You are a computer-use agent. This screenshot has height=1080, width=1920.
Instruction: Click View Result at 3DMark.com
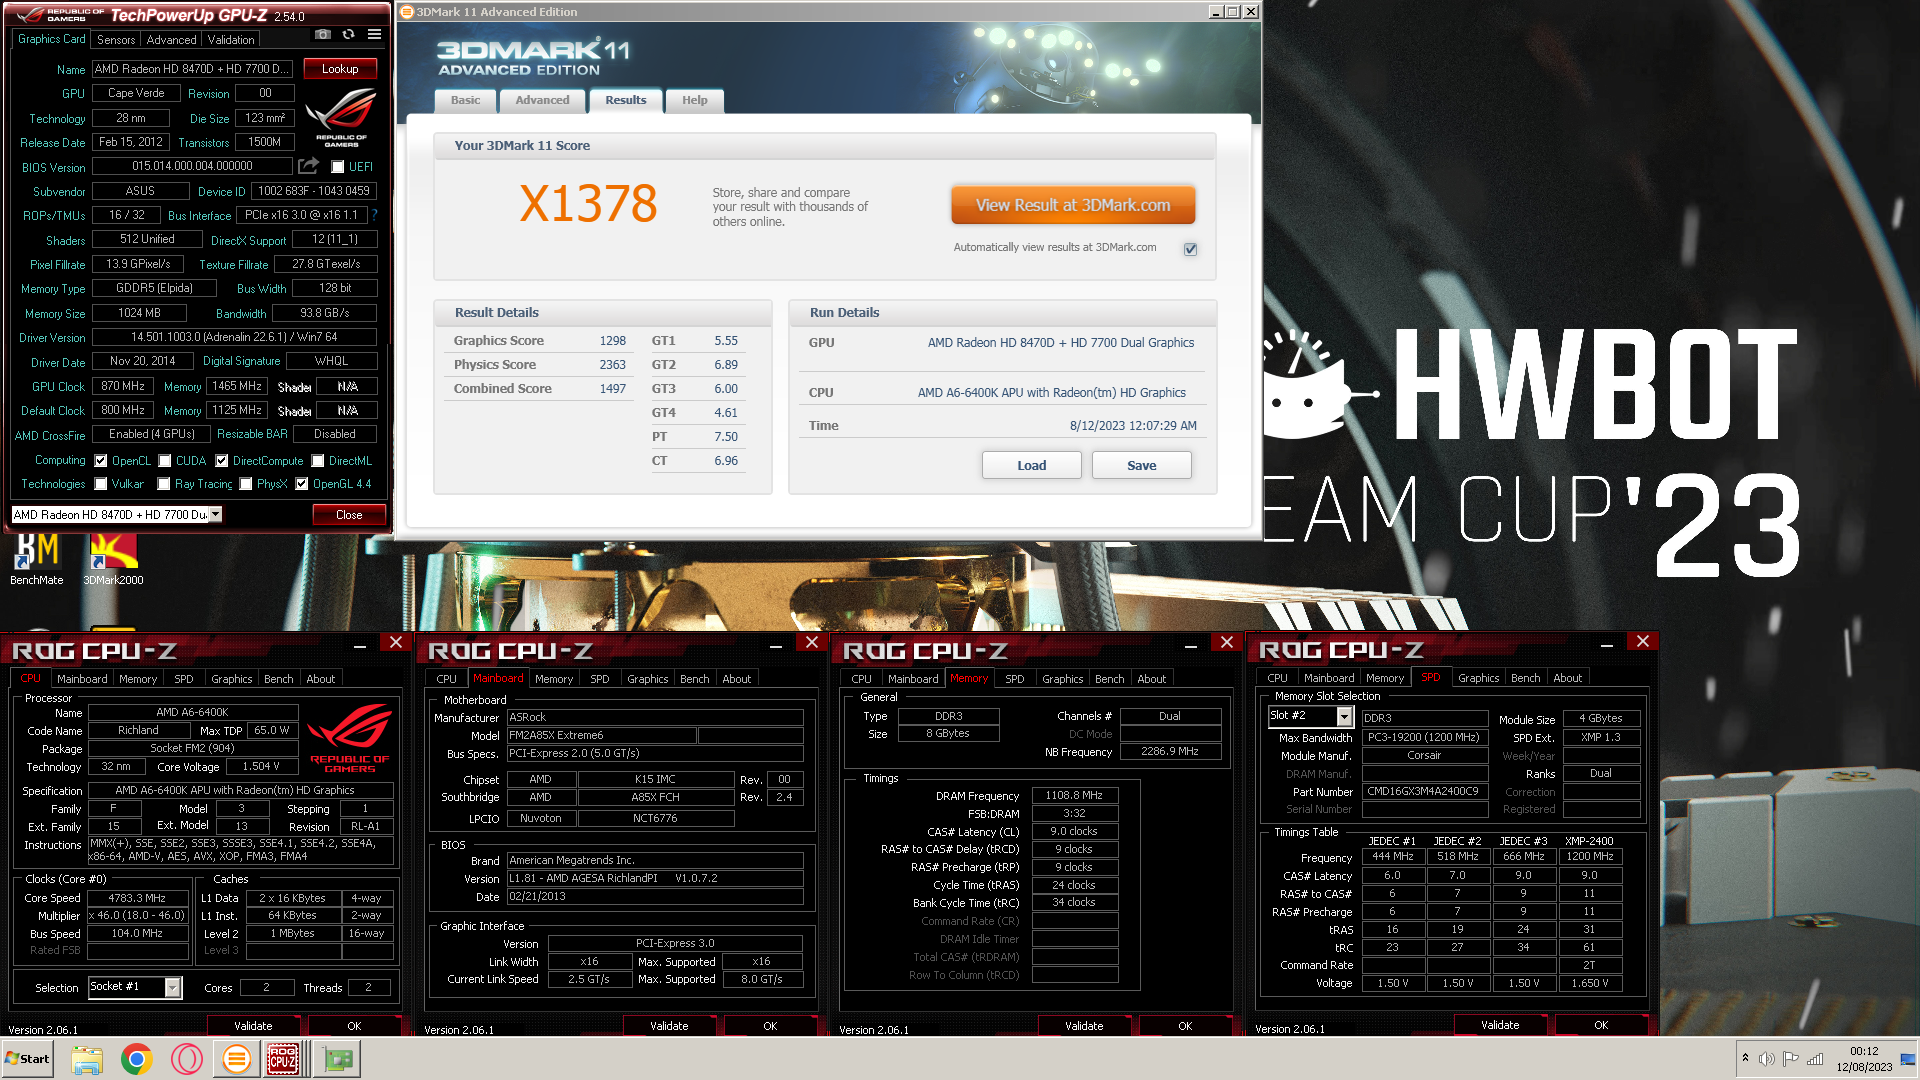pos(1073,205)
